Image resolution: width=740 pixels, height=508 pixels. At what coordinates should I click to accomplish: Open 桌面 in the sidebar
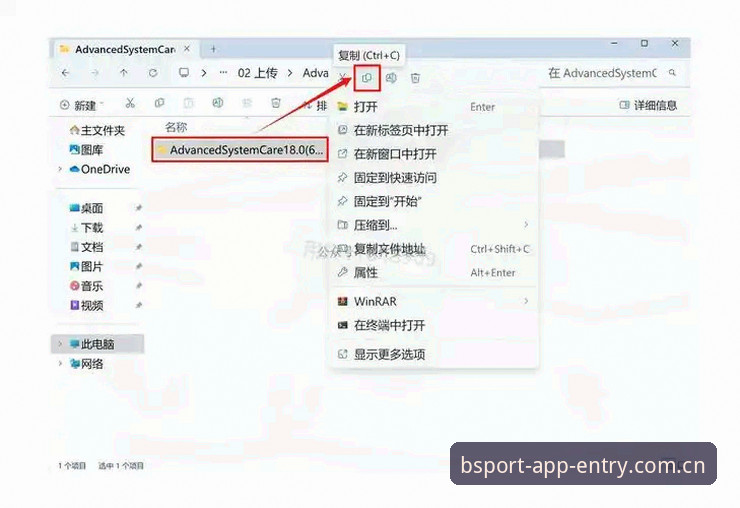tap(86, 208)
